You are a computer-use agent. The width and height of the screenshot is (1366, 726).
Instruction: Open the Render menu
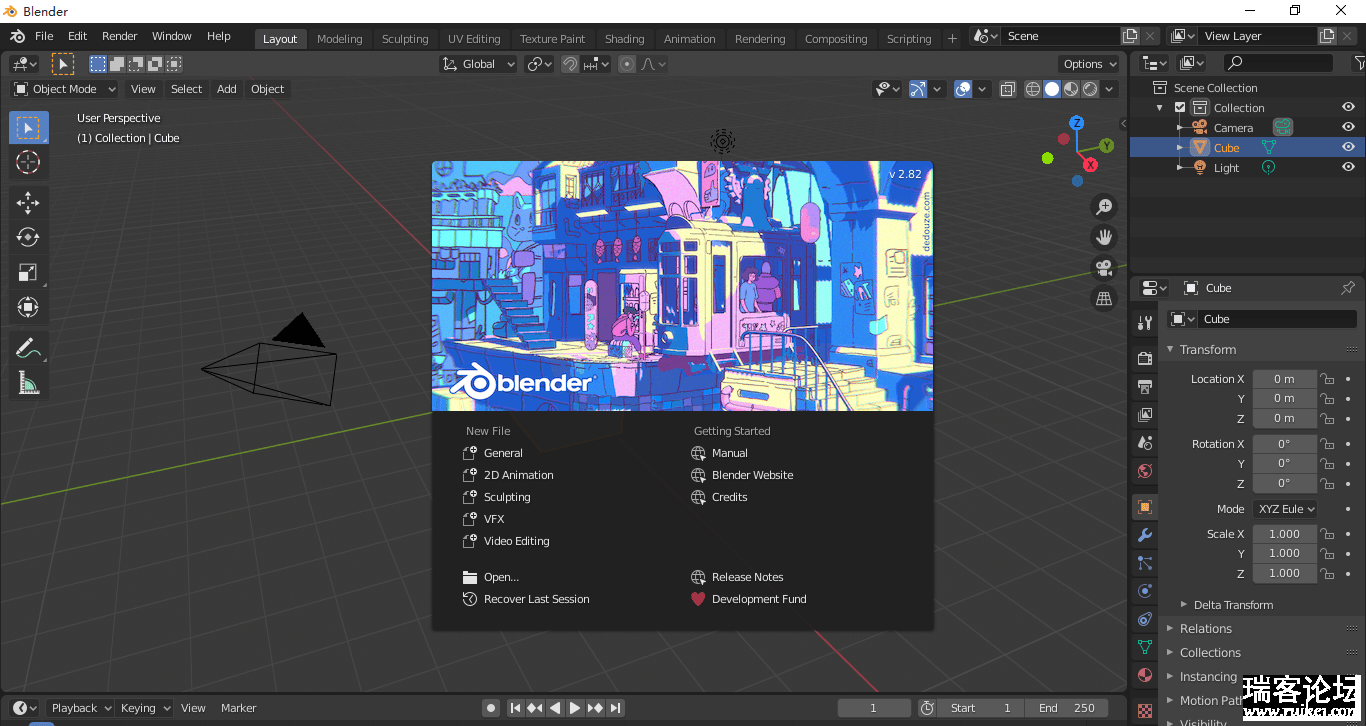point(119,36)
